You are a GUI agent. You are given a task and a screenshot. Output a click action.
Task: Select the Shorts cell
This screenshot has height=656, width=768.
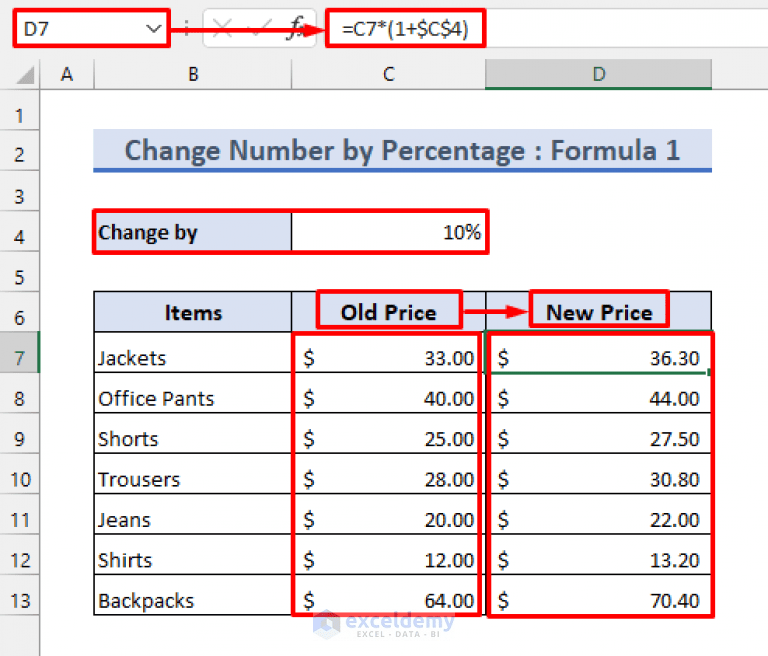(192, 434)
